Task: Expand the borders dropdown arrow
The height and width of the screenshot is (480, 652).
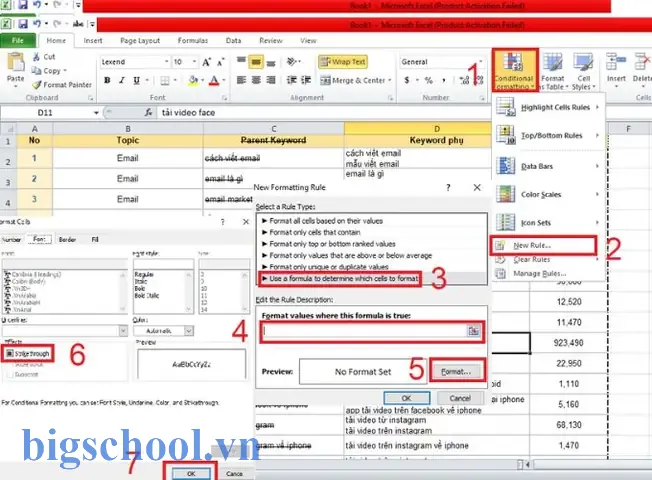Action: click(175, 80)
